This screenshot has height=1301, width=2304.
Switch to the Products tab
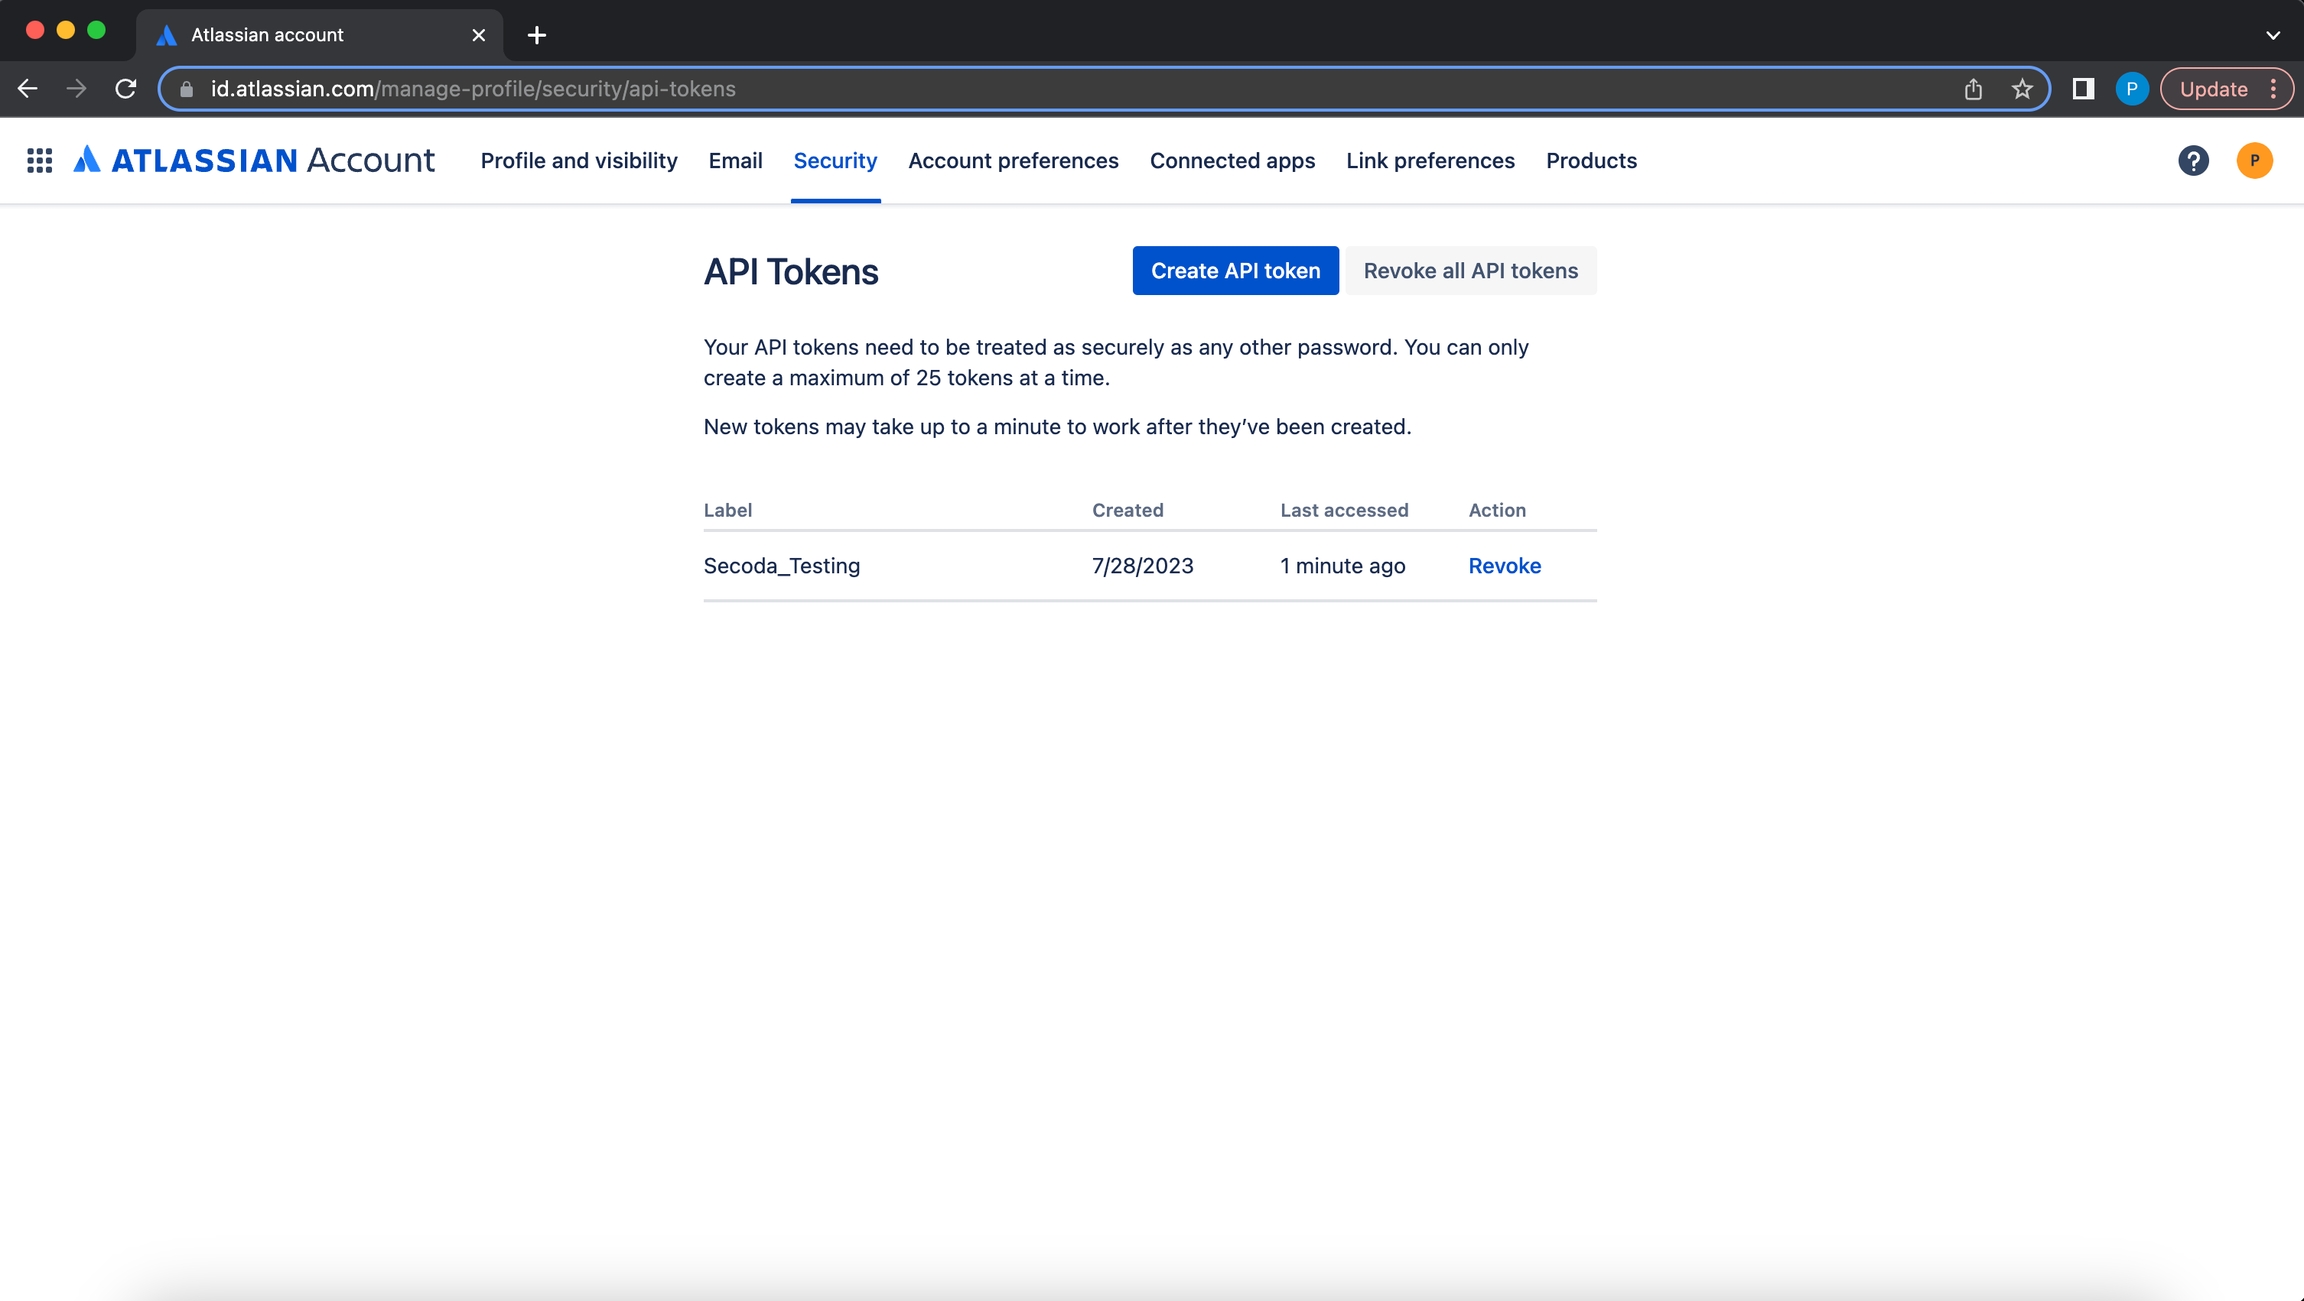point(1591,160)
